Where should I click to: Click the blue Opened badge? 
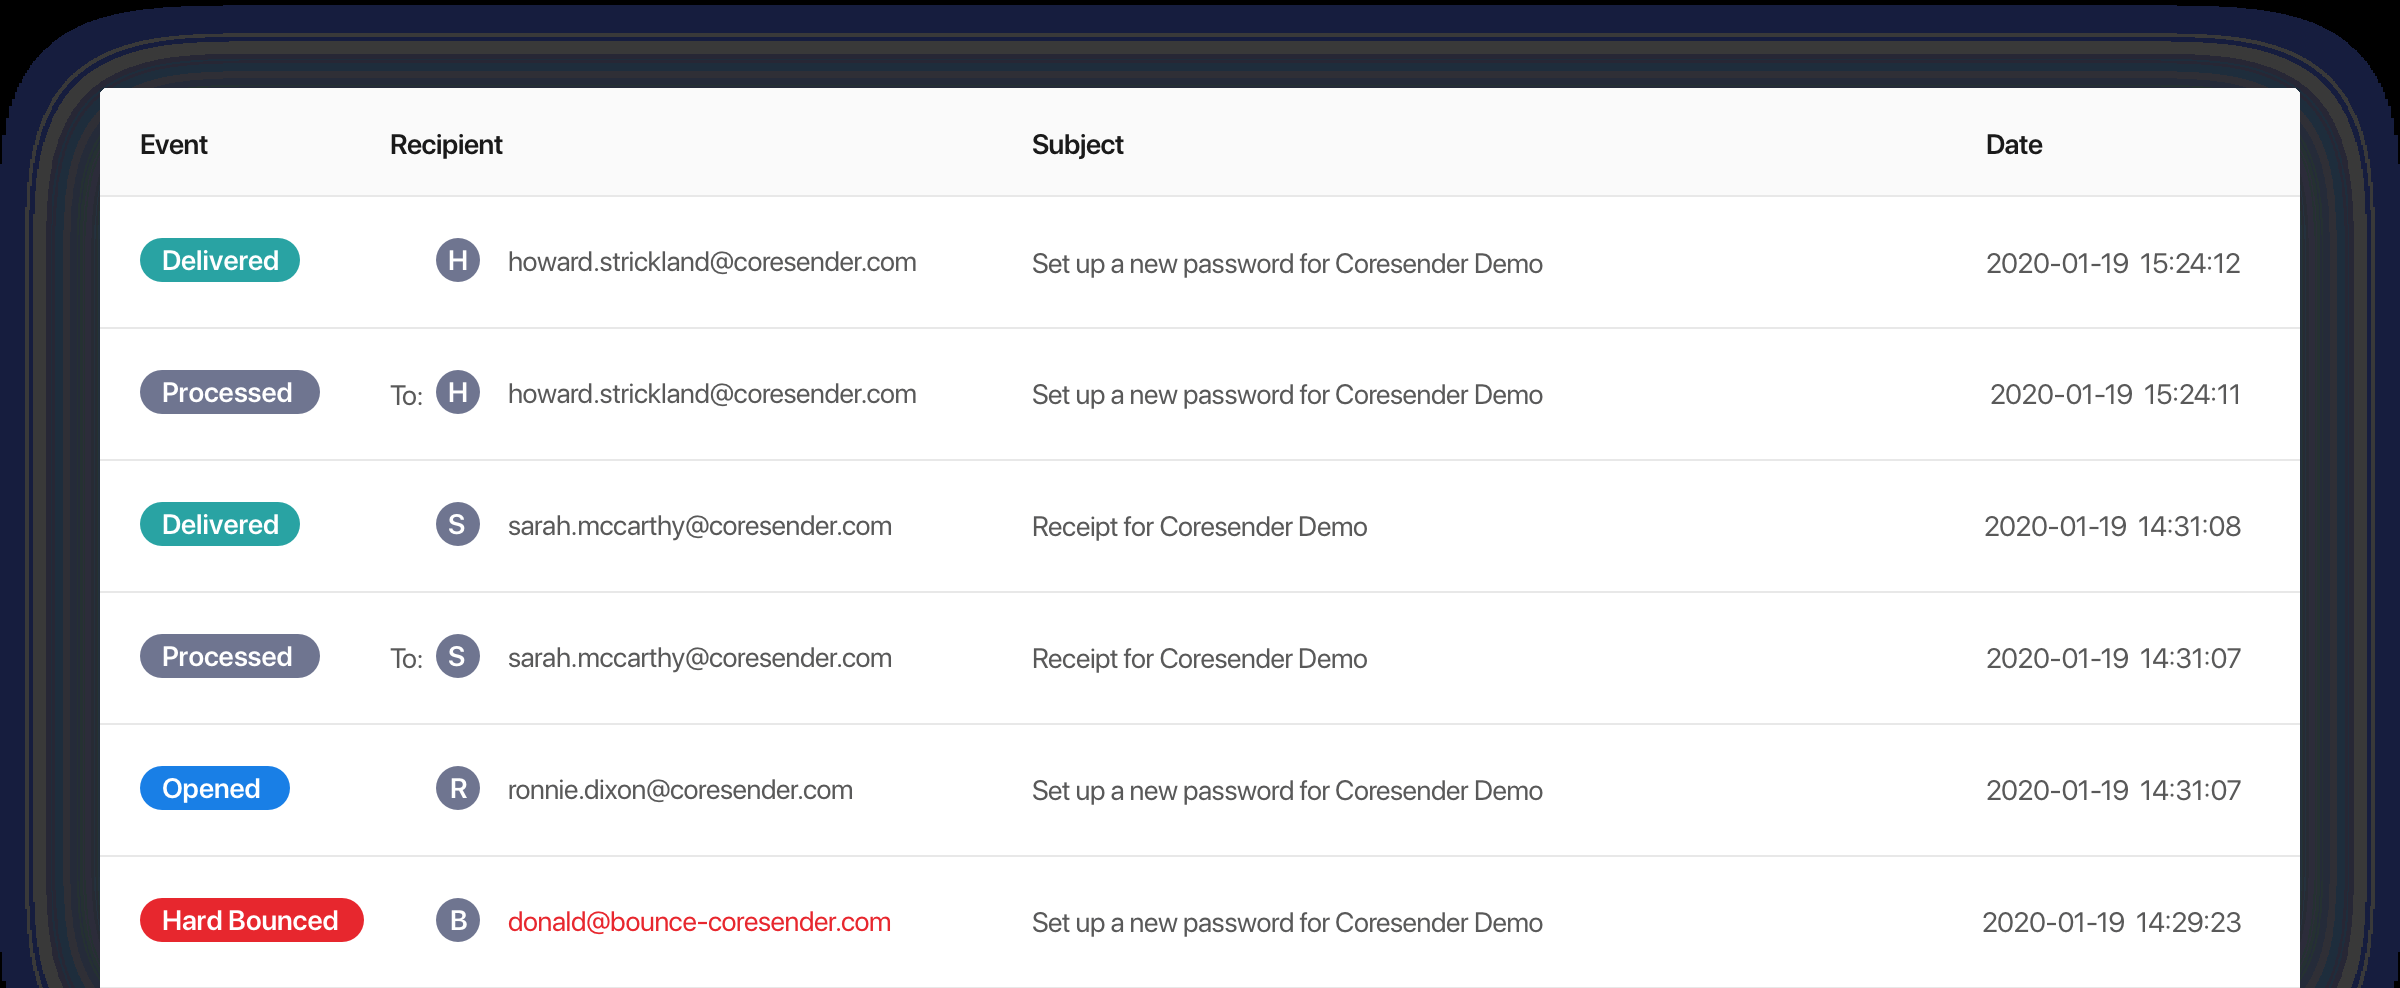[214, 788]
